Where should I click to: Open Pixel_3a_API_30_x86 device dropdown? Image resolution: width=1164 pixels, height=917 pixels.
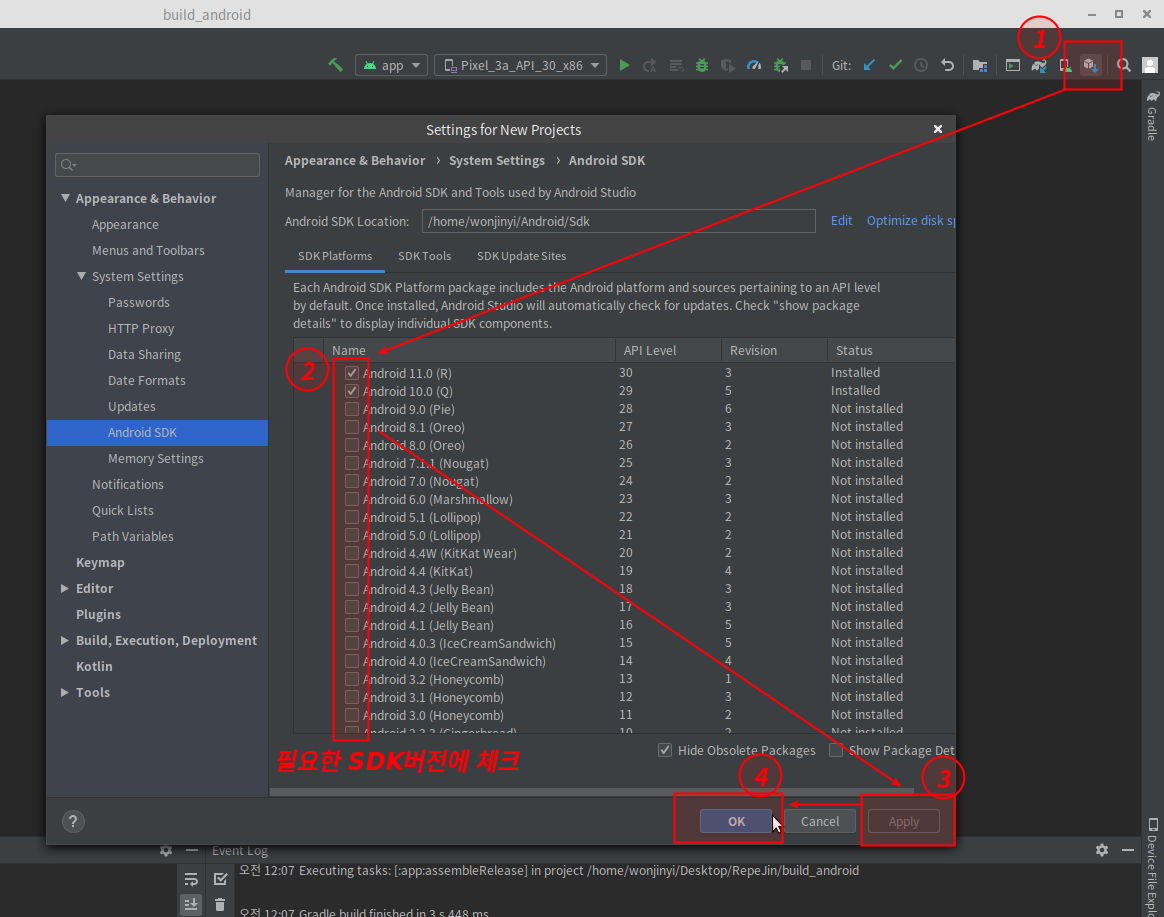tap(520, 65)
